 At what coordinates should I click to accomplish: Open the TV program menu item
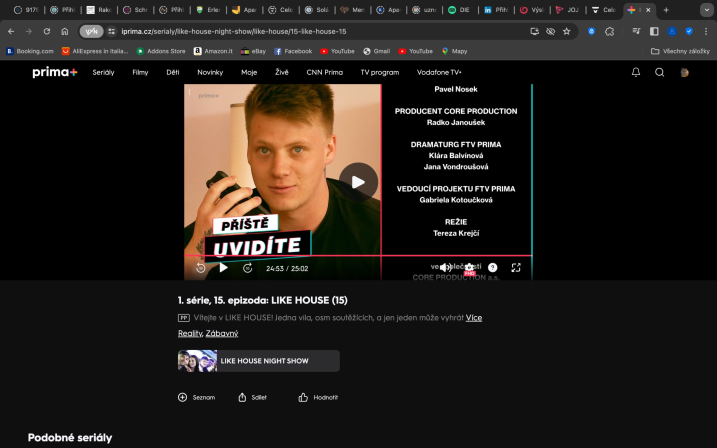pos(380,72)
